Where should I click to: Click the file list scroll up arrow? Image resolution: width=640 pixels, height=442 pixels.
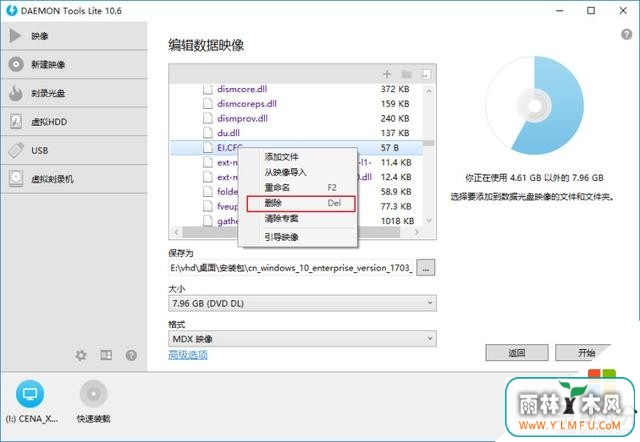[x=429, y=91]
